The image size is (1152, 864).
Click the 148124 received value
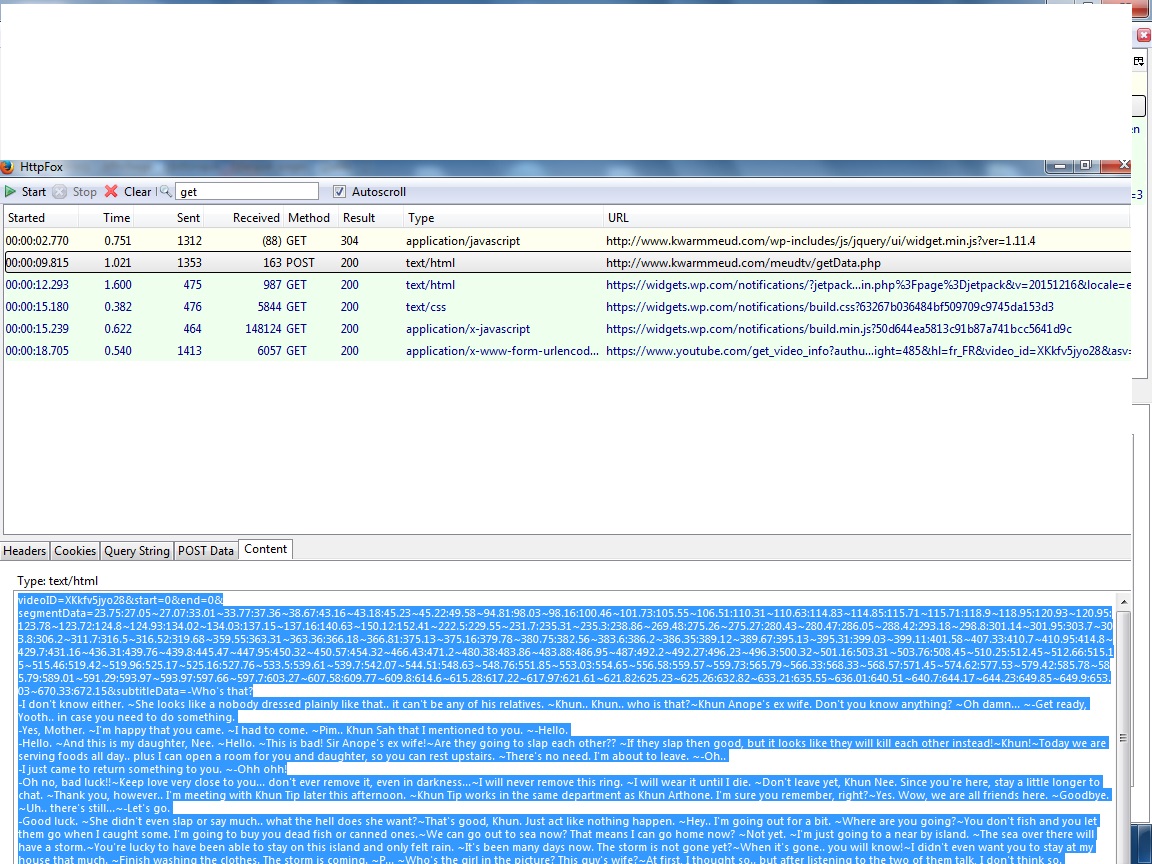click(263, 328)
